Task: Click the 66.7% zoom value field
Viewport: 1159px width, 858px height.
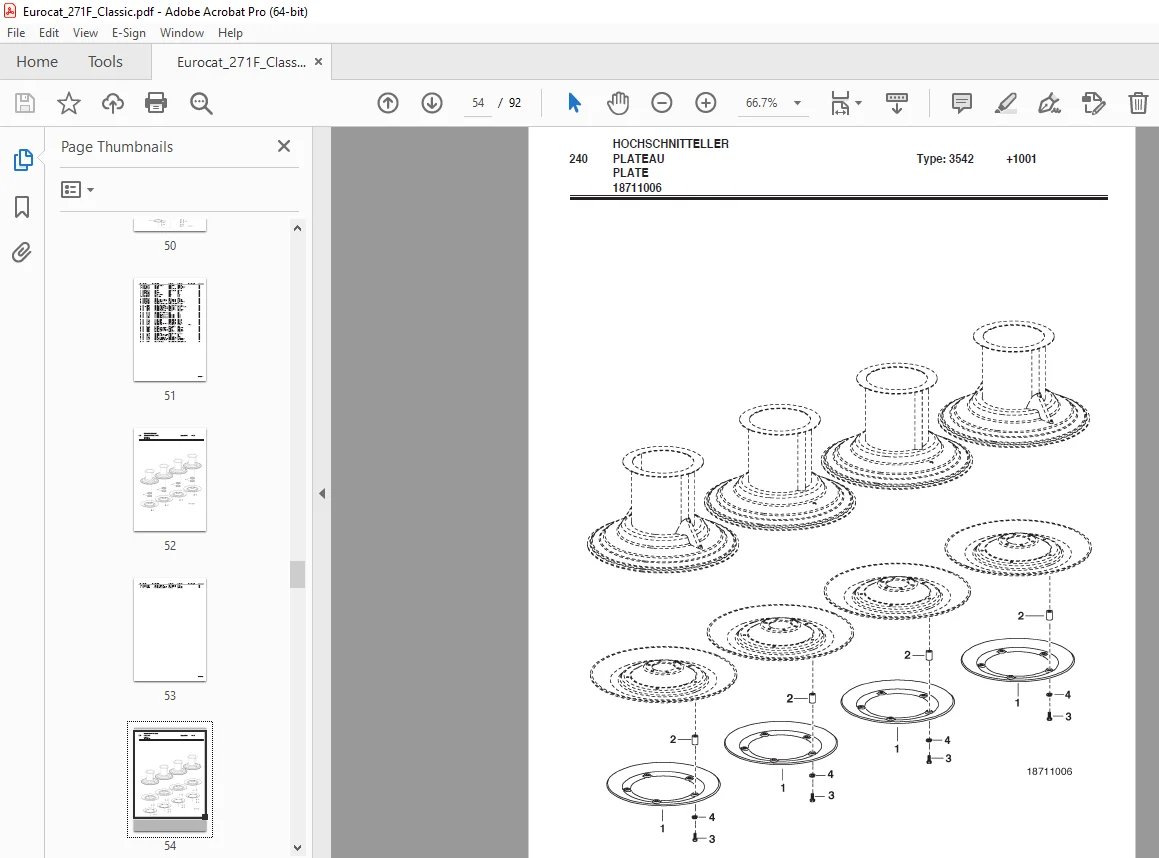Action: tap(761, 103)
